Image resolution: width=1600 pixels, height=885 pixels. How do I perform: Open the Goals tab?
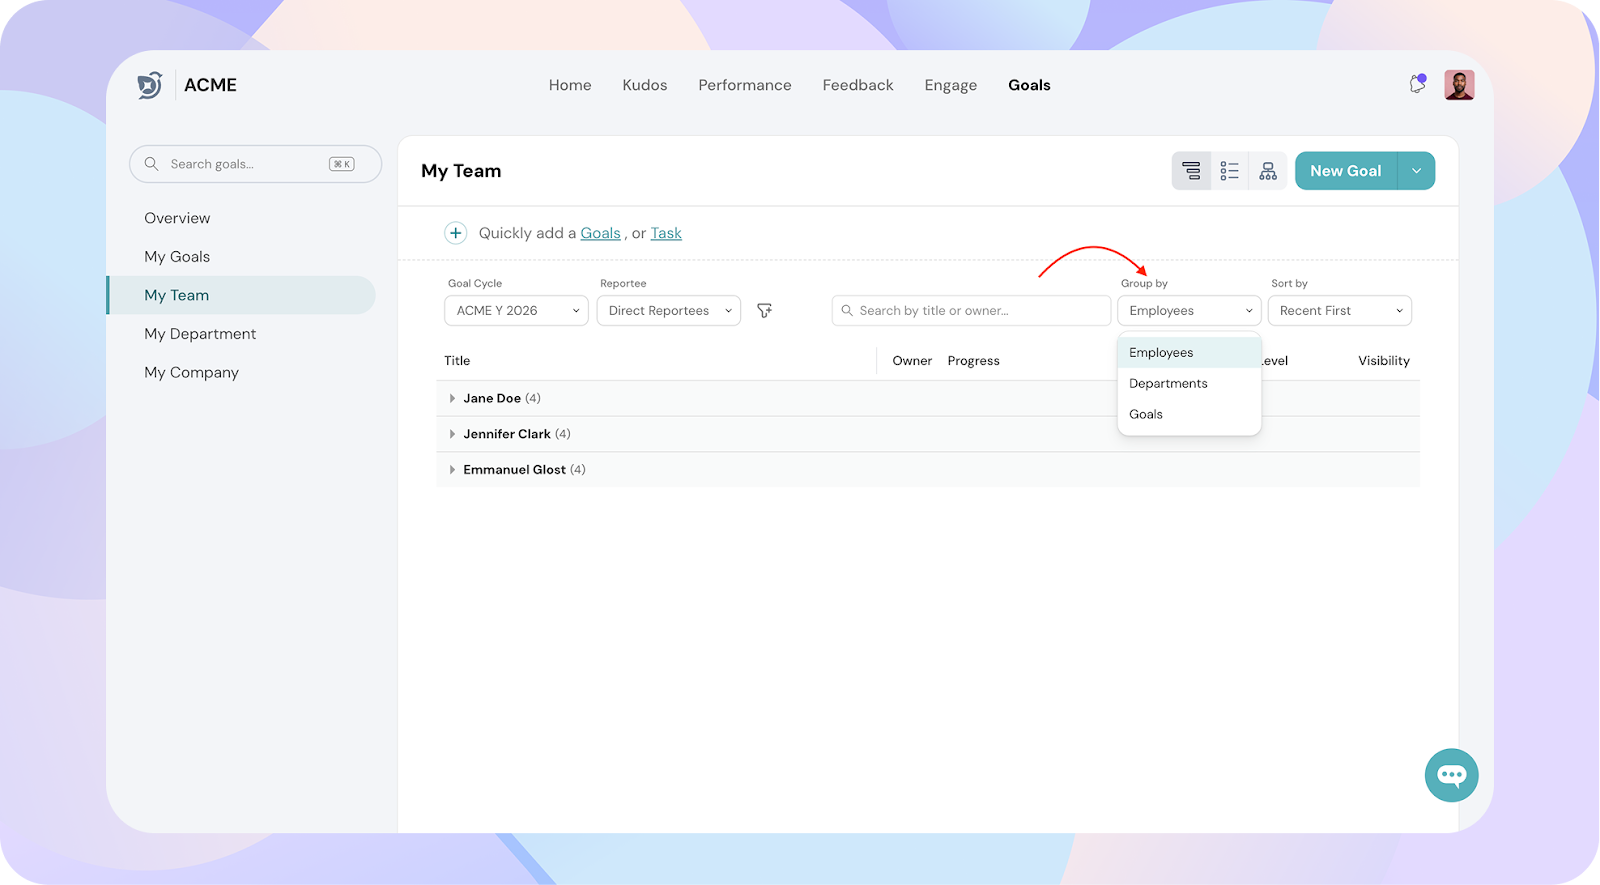1029,85
